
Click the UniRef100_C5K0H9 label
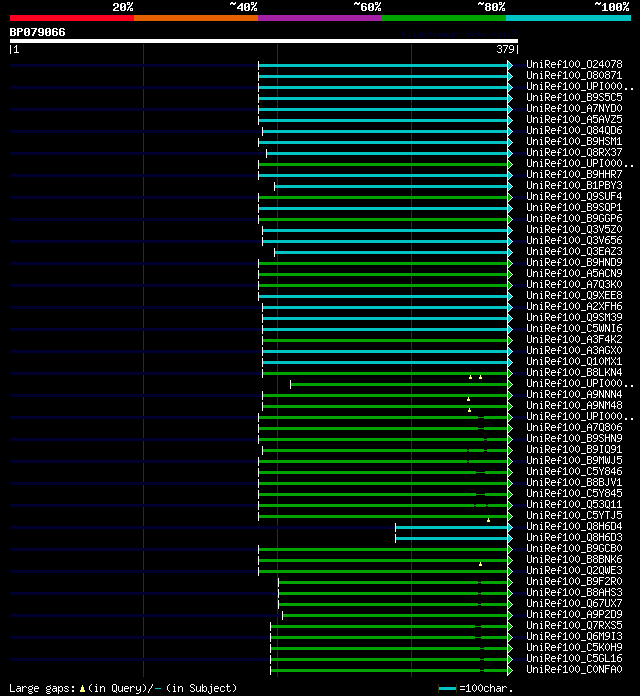[574, 648]
